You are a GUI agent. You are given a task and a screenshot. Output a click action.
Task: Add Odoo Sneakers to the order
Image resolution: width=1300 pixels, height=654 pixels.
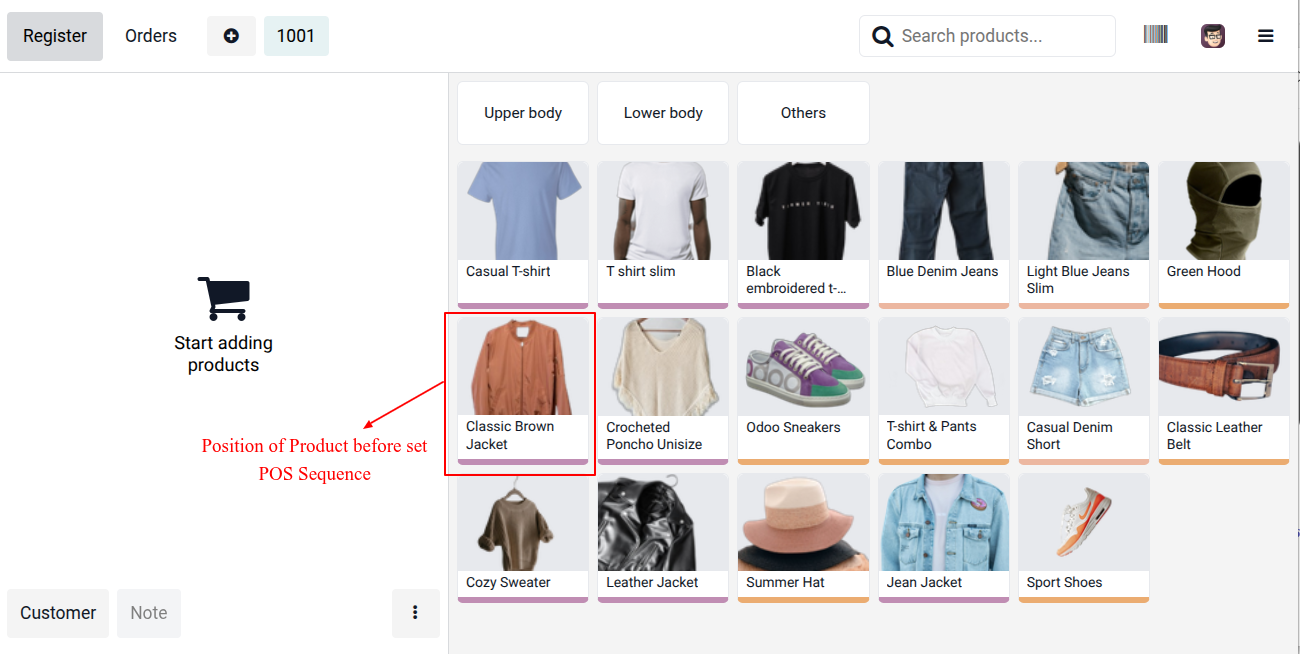click(803, 391)
